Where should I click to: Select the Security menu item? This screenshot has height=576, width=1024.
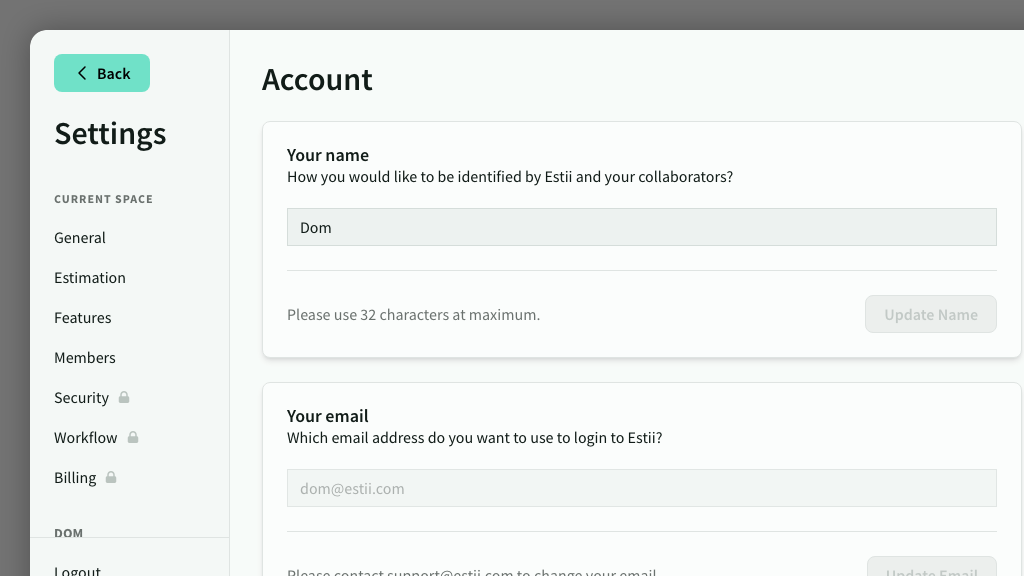point(82,398)
